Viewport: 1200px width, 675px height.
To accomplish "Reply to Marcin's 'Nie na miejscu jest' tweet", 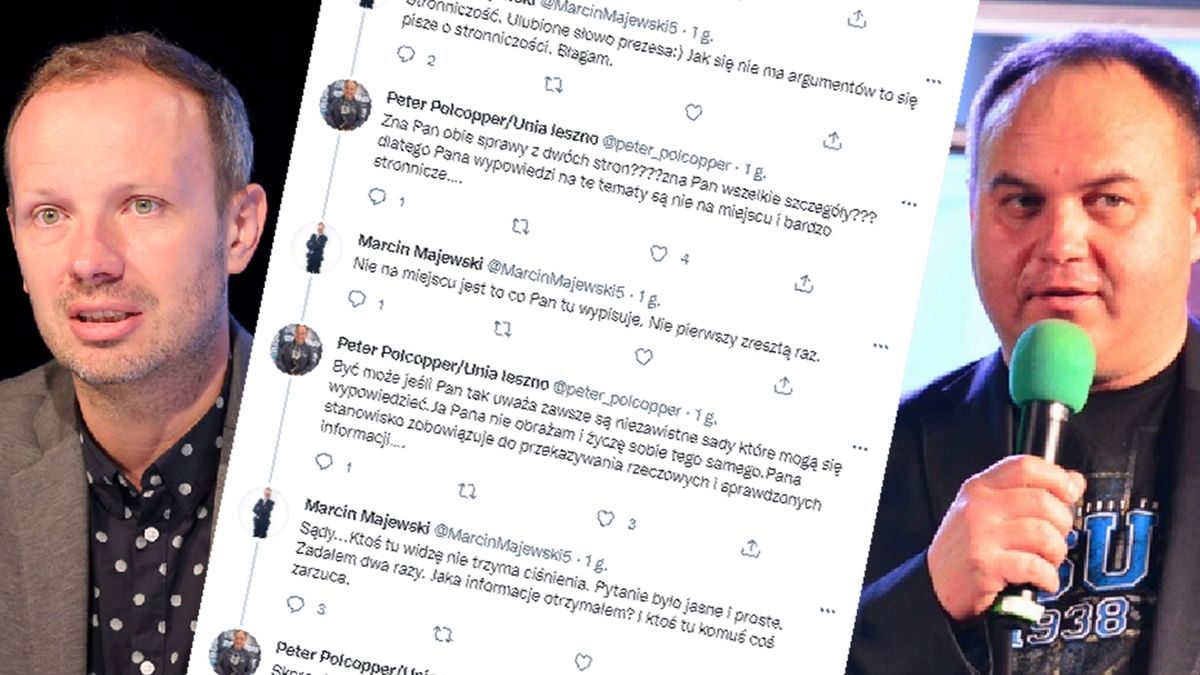I will pyautogui.click(x=357, y=298).
